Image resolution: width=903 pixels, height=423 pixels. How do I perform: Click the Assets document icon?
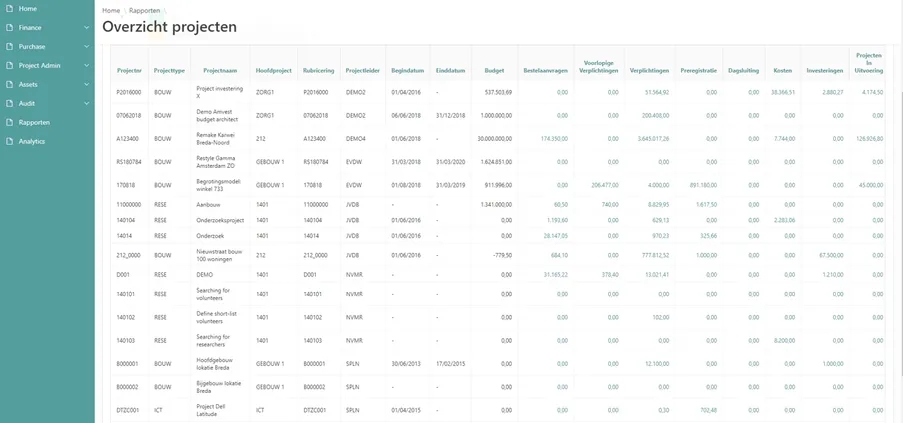click(9, 85)
